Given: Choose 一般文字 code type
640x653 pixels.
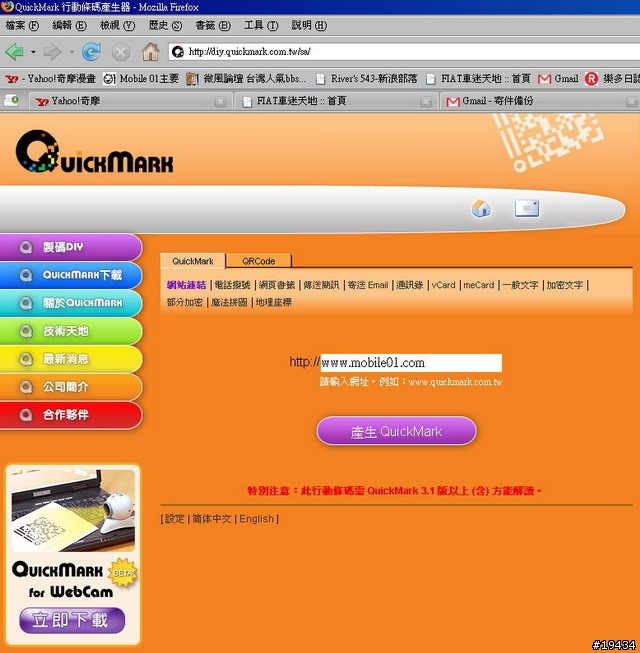Looking at the screenshot, I should 520,285.
